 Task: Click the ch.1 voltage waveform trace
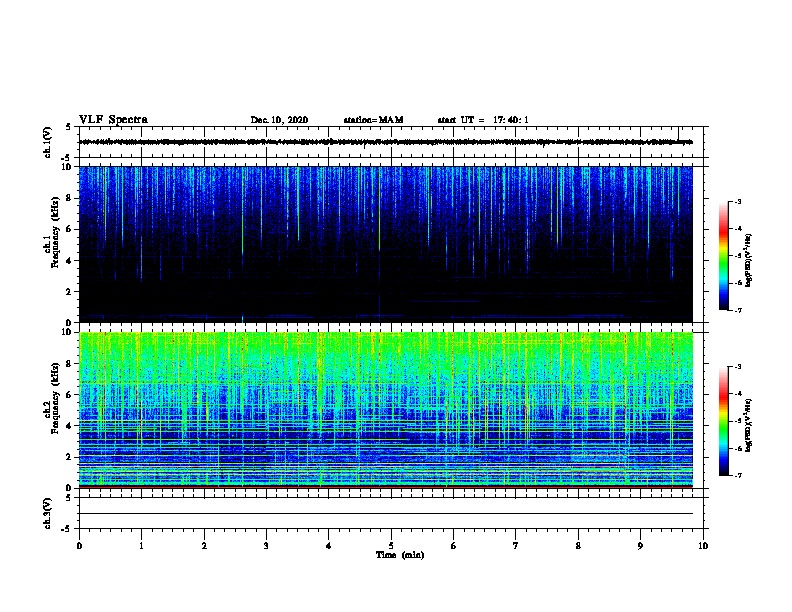point(386,142)
